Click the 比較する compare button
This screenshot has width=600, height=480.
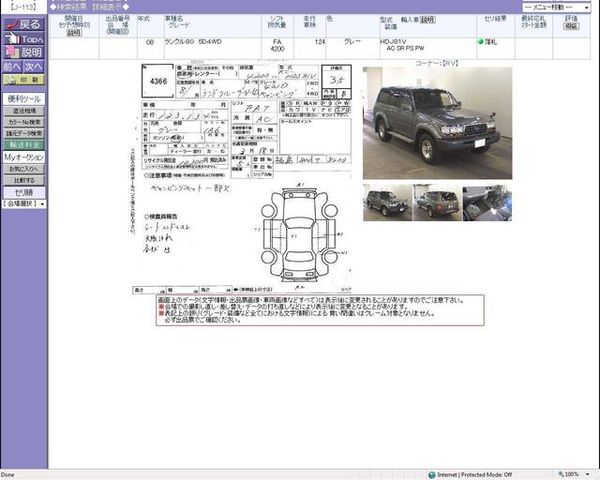coord(23,180)
